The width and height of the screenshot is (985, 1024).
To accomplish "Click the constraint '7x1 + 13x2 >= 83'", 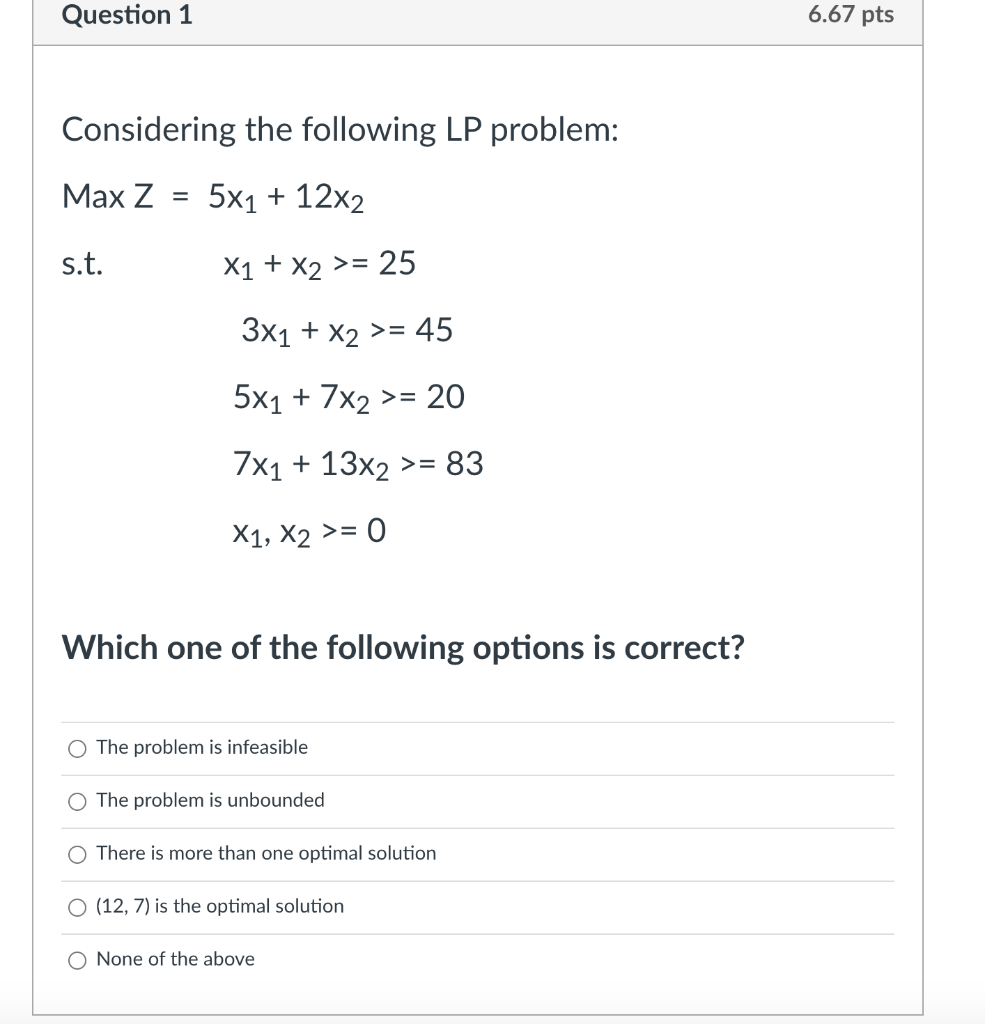I will [358, 464].
